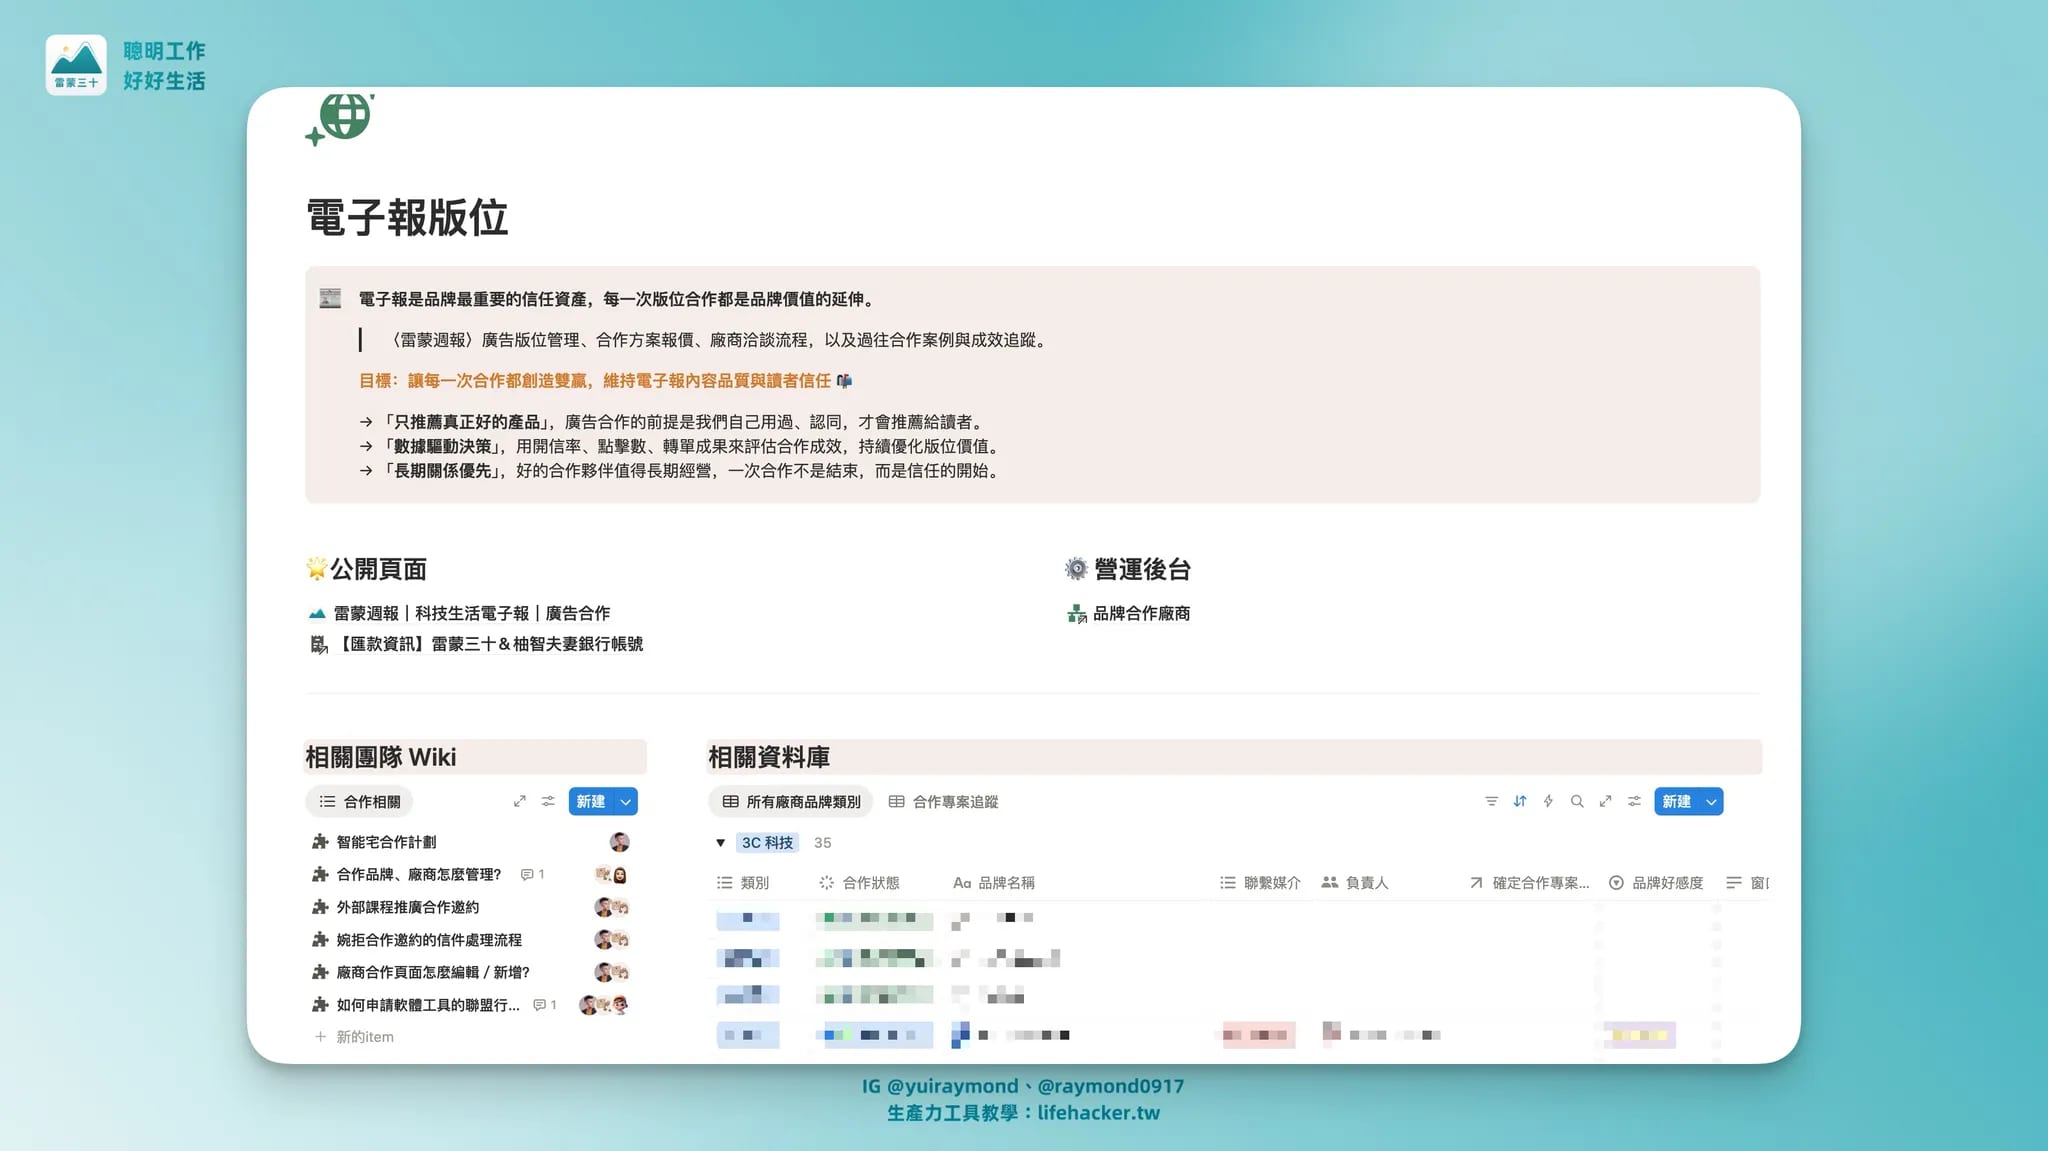This screenshot has width=2048, height=1151.
Task: Open the filter icon on 相關資料庫 toolbar
Action: 1491,801
